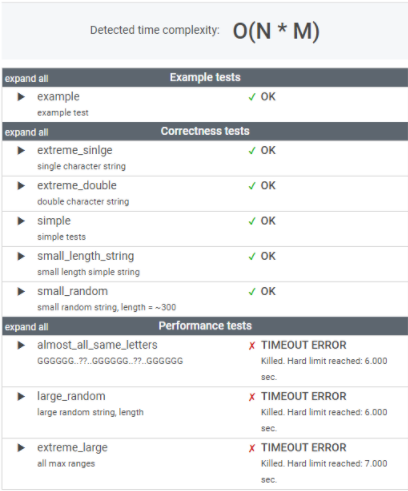Expand the almost_all_same_letters test arrow
Image resolution: width=408 pixels, height=491 pixels.
[x=21, y=345]
